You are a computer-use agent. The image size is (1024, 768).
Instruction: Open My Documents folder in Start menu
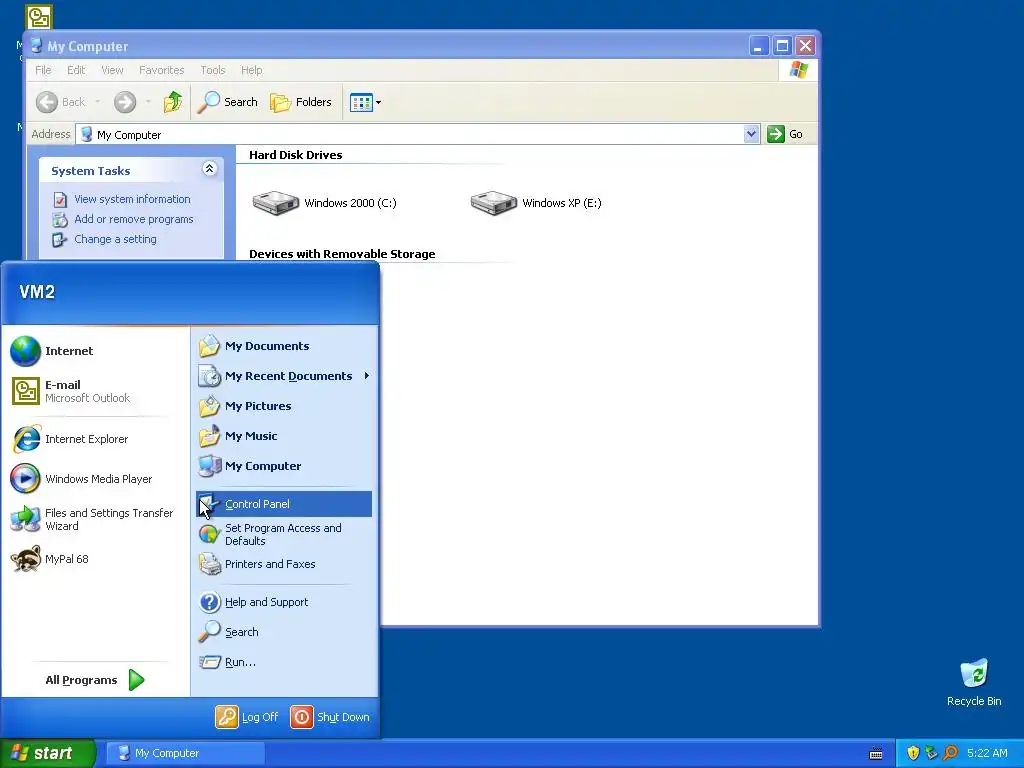[254, 346]
